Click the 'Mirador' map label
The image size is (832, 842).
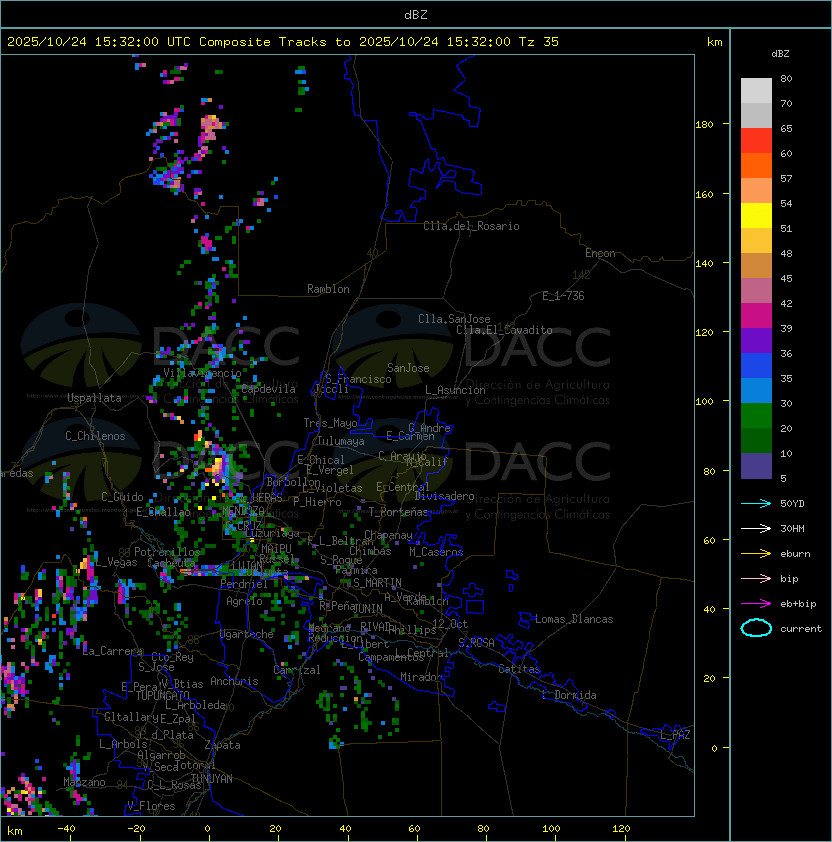422,677
